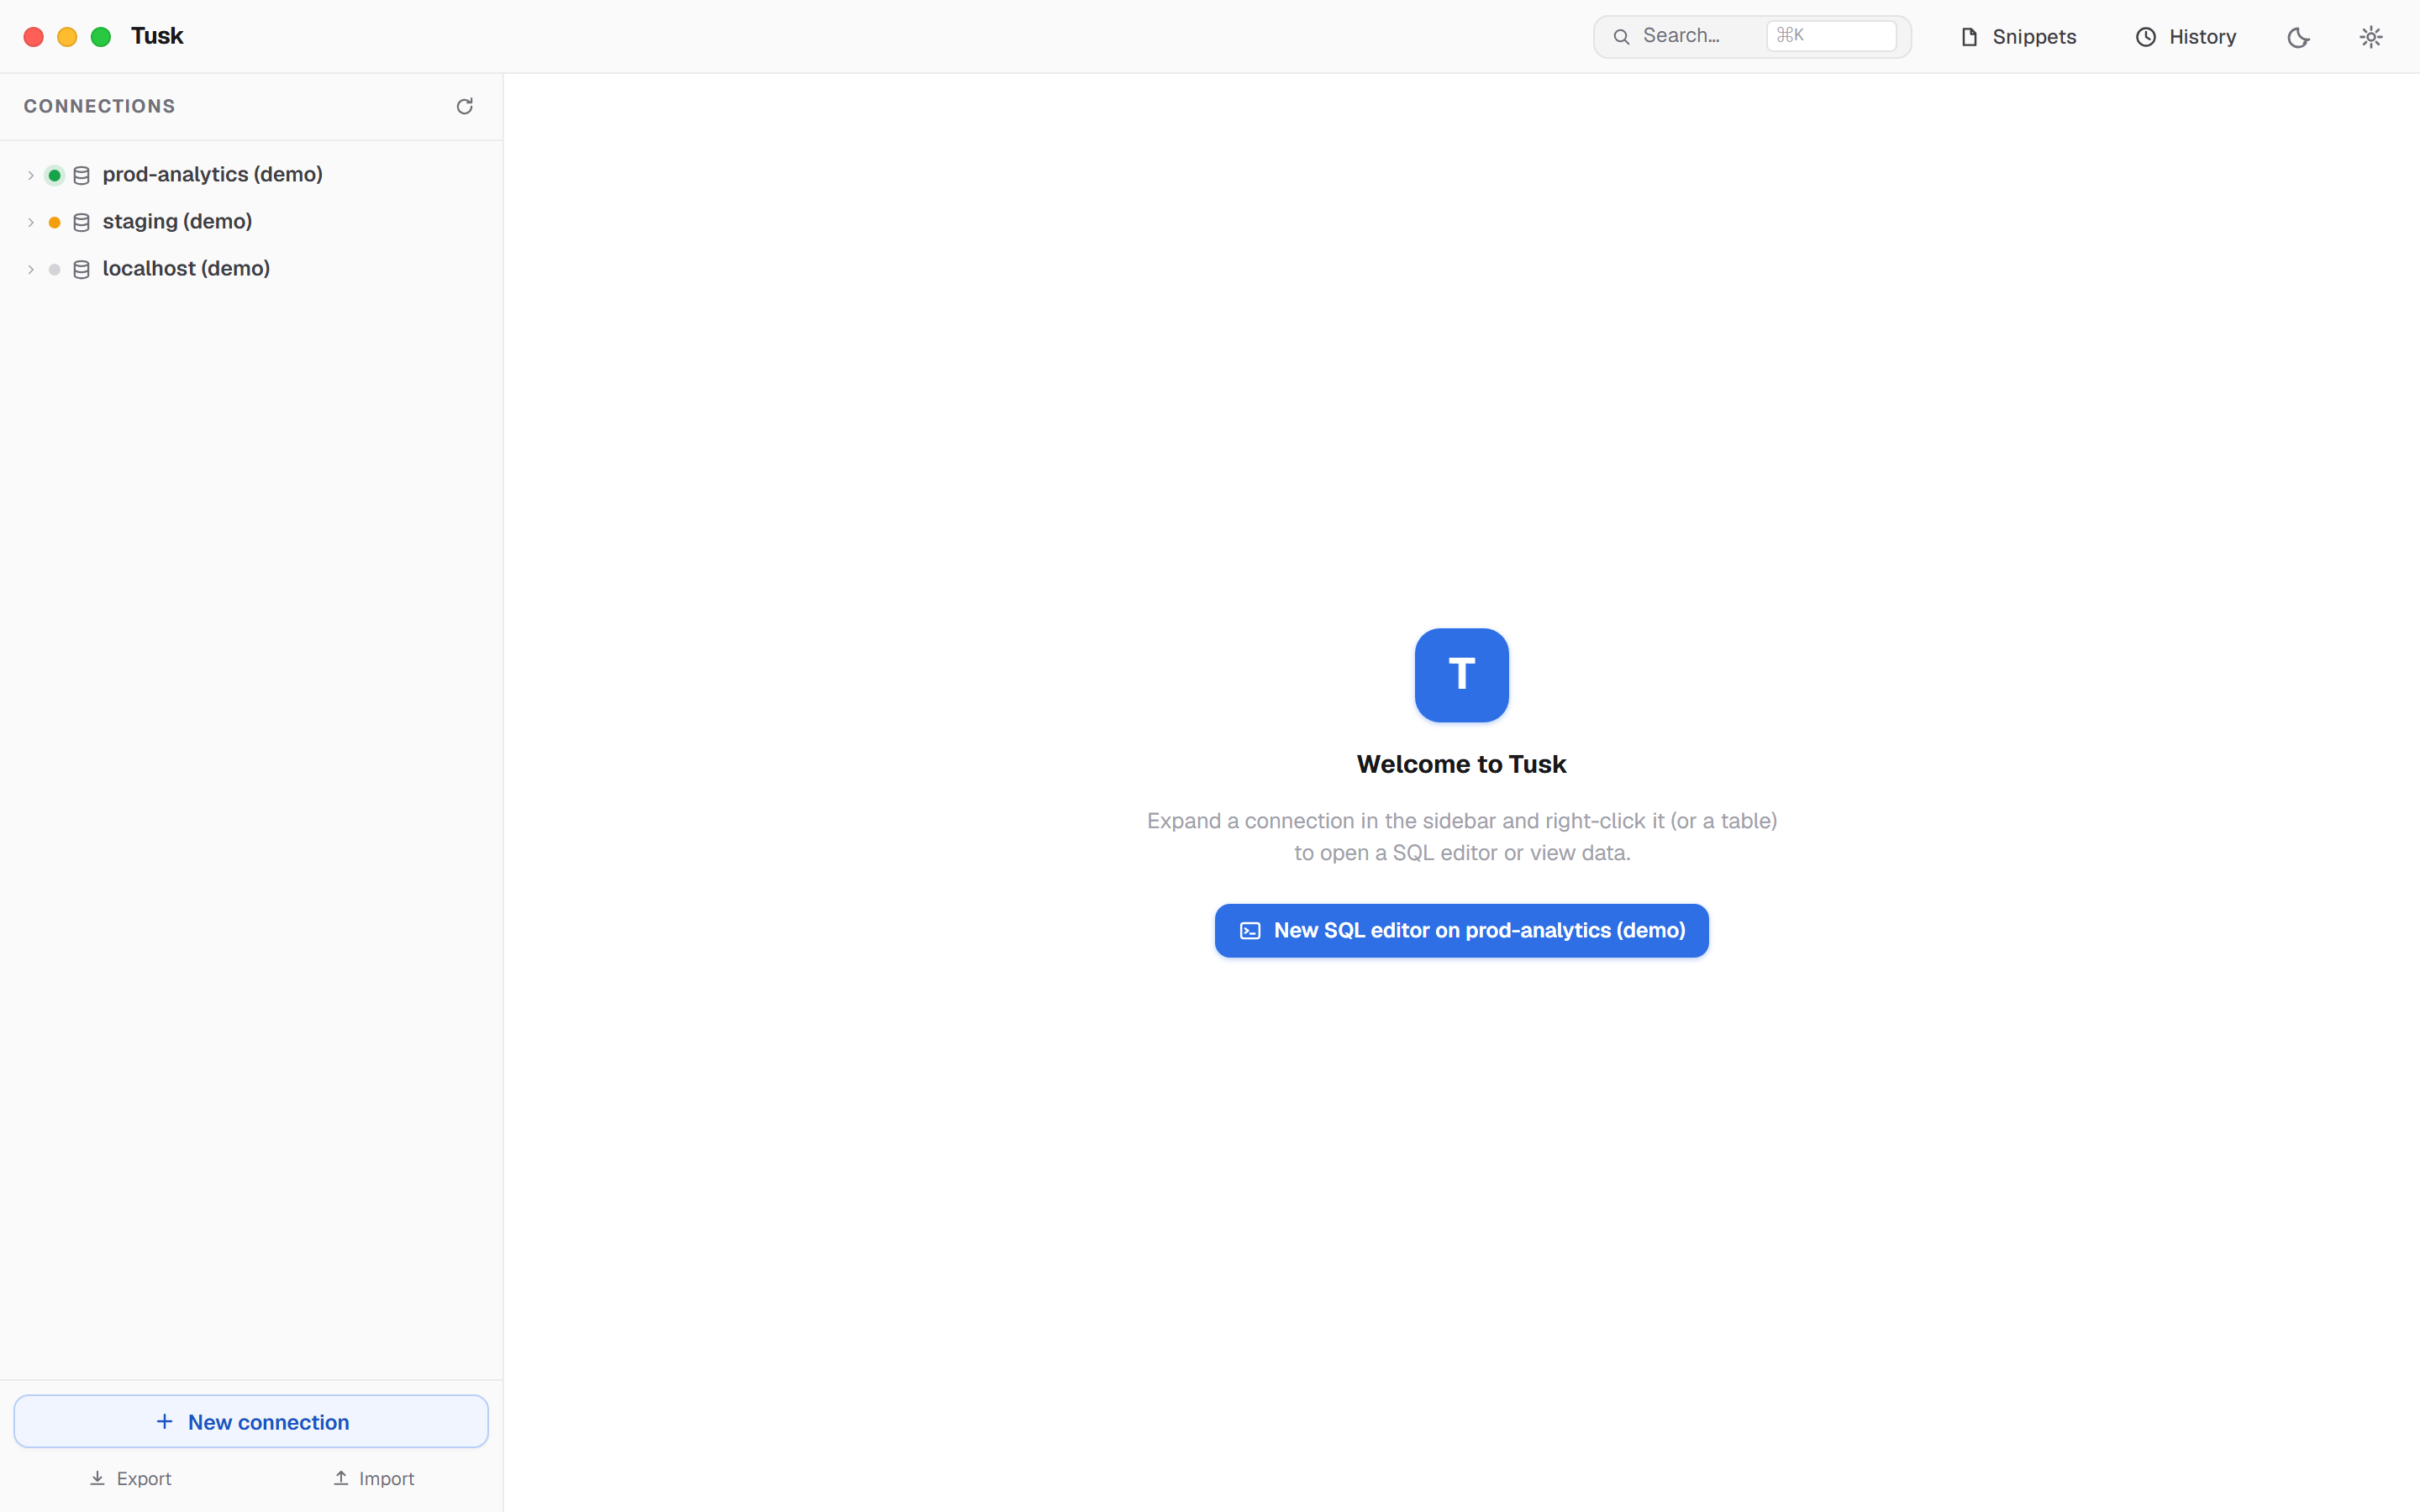Import connections from file
The image size is (2420, 1512).
[x=373, y=1478]
